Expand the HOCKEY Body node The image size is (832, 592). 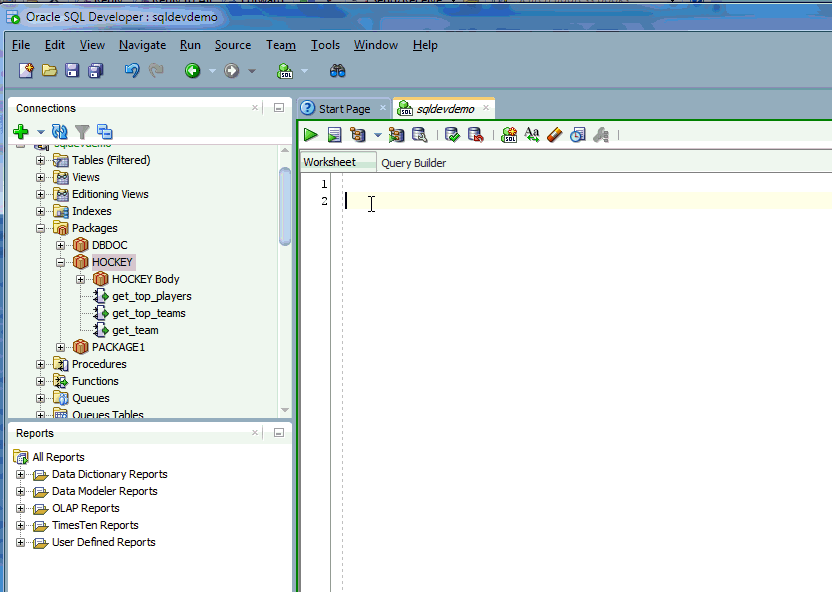(x=80, y=279)
